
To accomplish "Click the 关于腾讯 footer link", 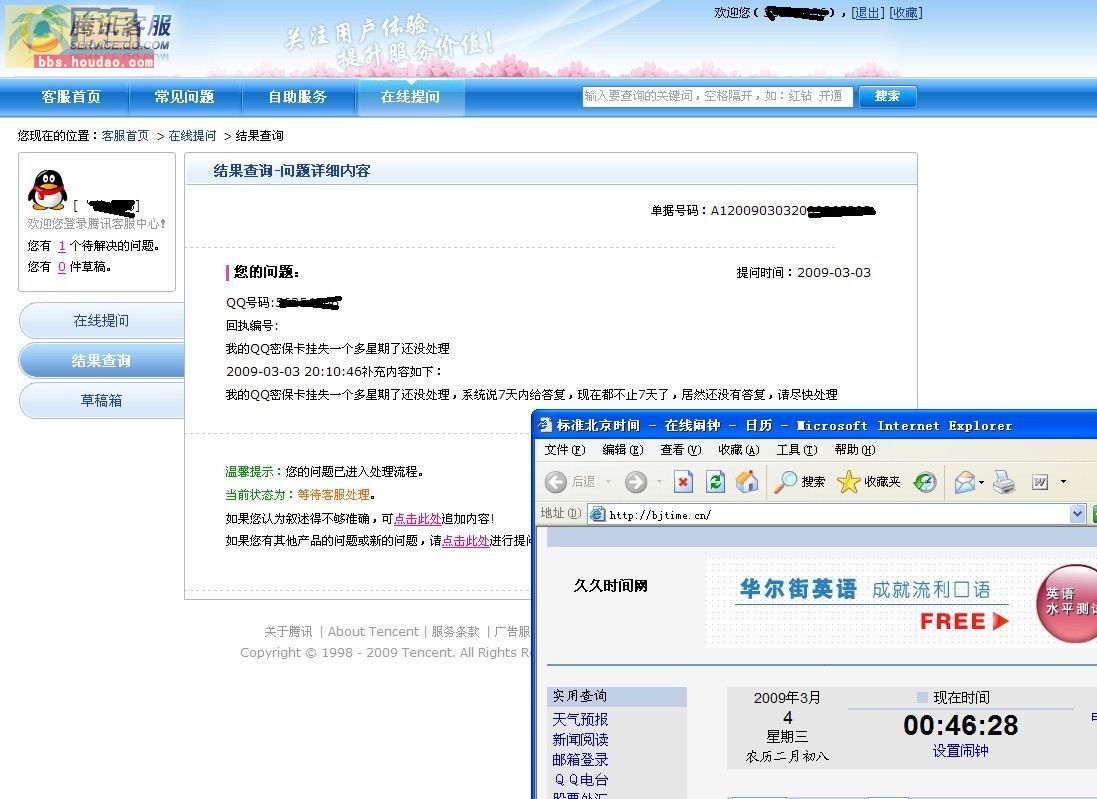I will [x=288, y=632].
